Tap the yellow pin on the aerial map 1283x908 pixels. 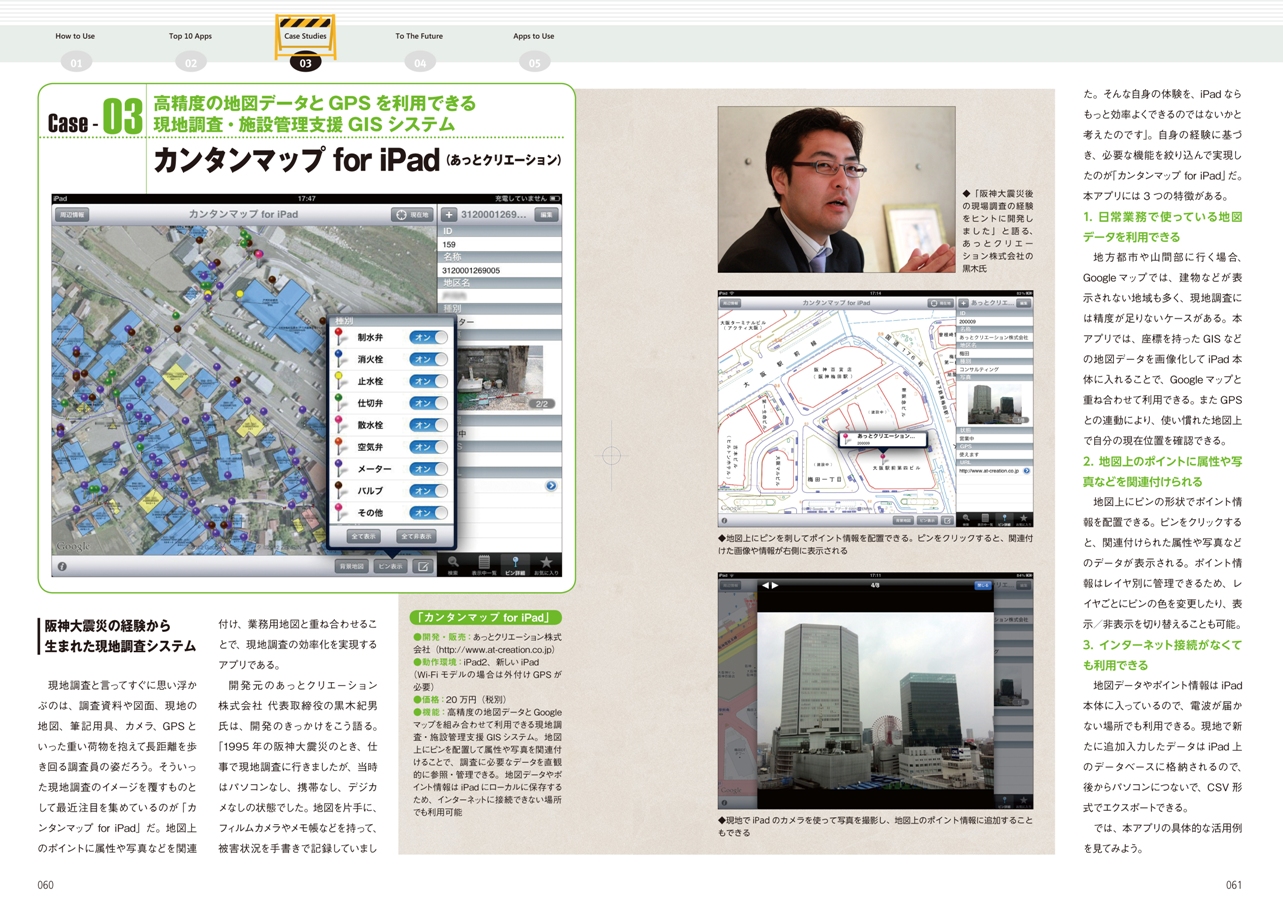click(x=240, y=294)
